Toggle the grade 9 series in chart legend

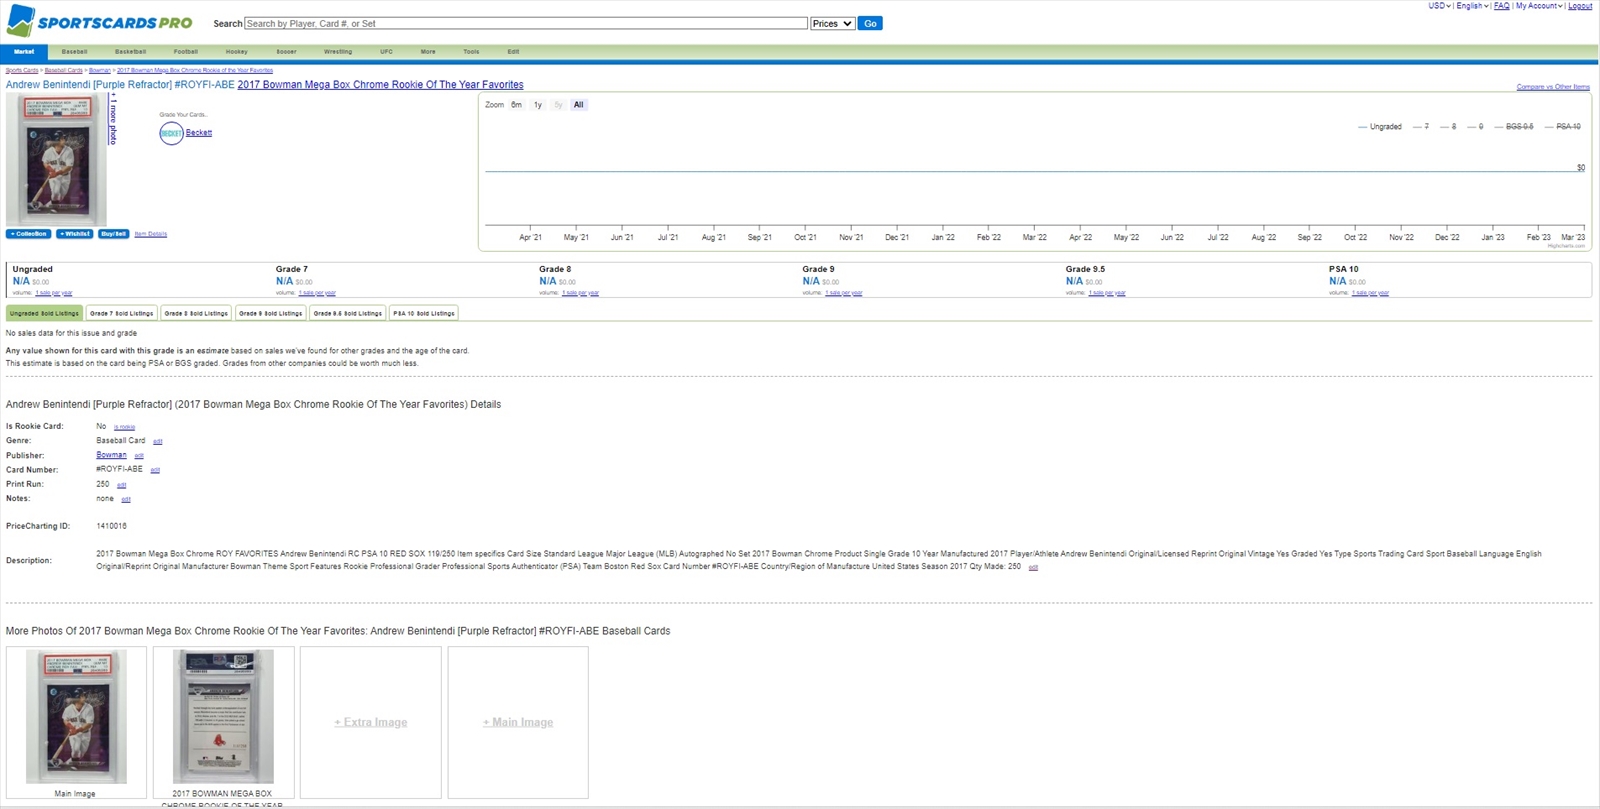coord(1475,127)
